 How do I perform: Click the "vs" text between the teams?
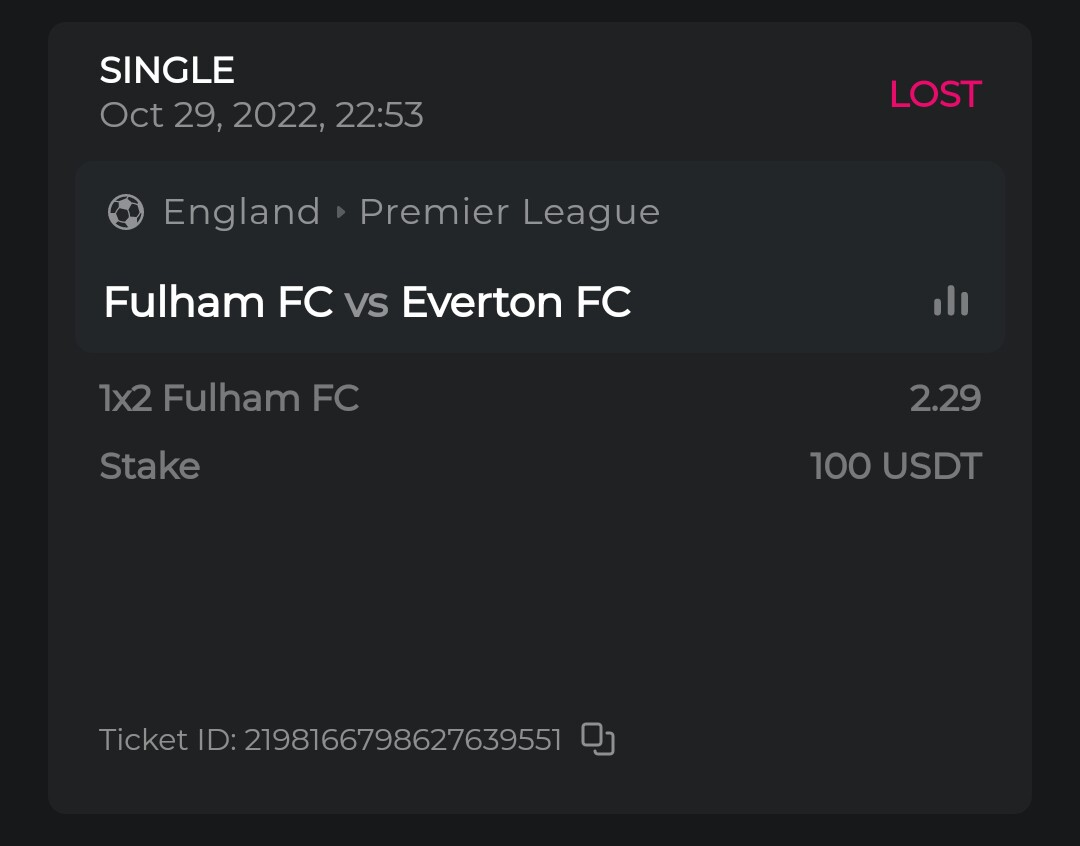click(x=366, y=303)
